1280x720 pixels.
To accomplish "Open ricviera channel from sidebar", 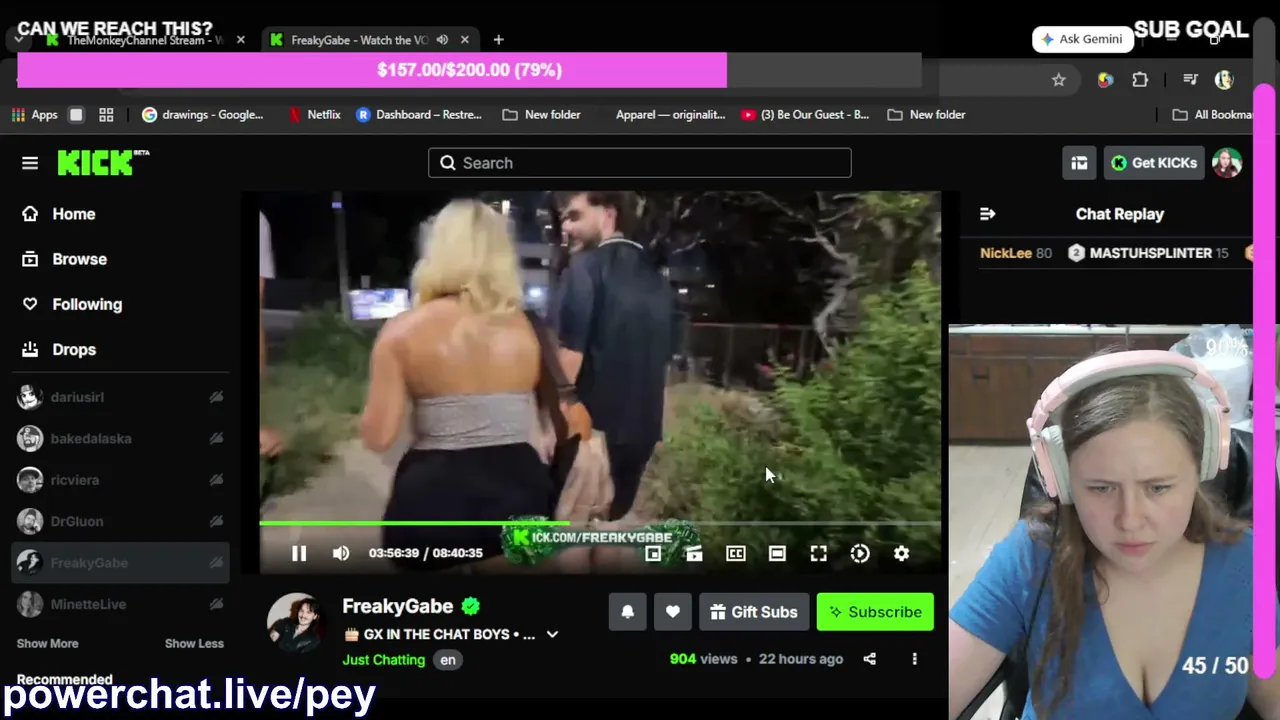I will click(x=120, y=480).
